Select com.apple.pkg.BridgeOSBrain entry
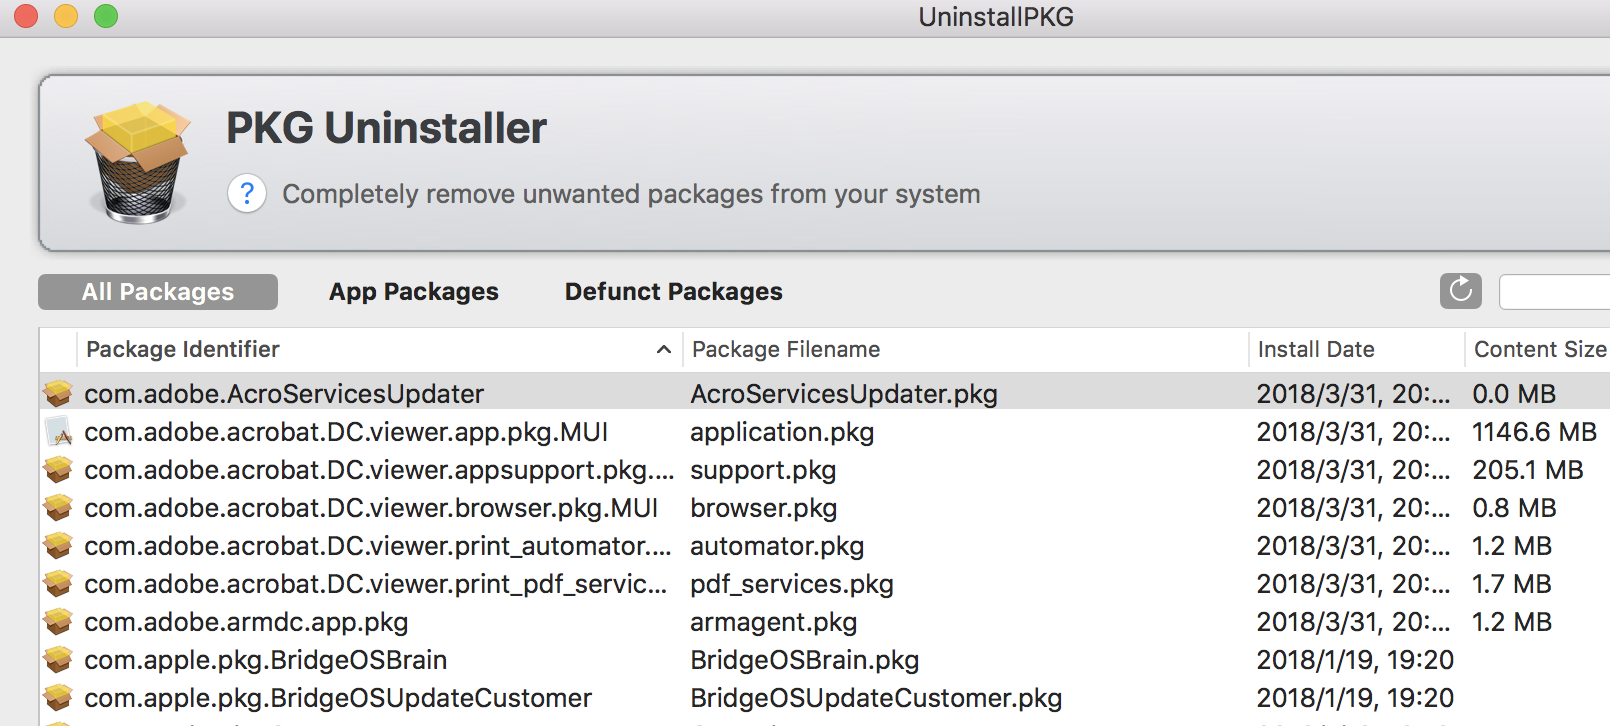Image resolution: width=1610 pixels, height=726 pixels. tap(265, 660)
